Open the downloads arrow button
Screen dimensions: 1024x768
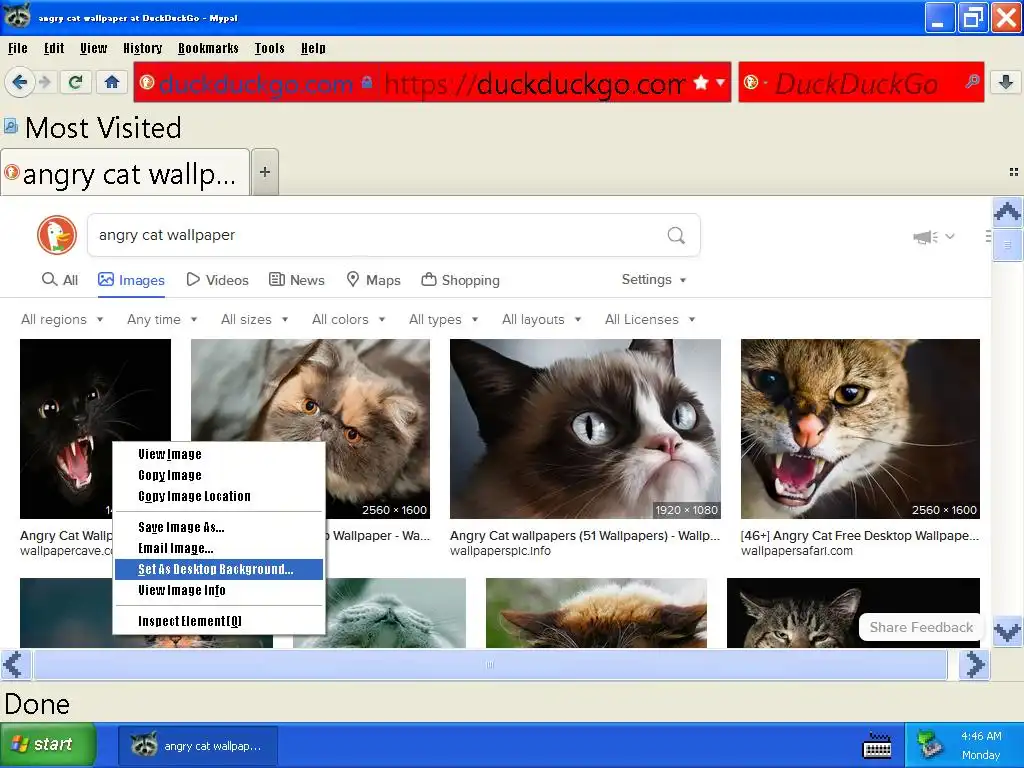tap(1006, 82)
